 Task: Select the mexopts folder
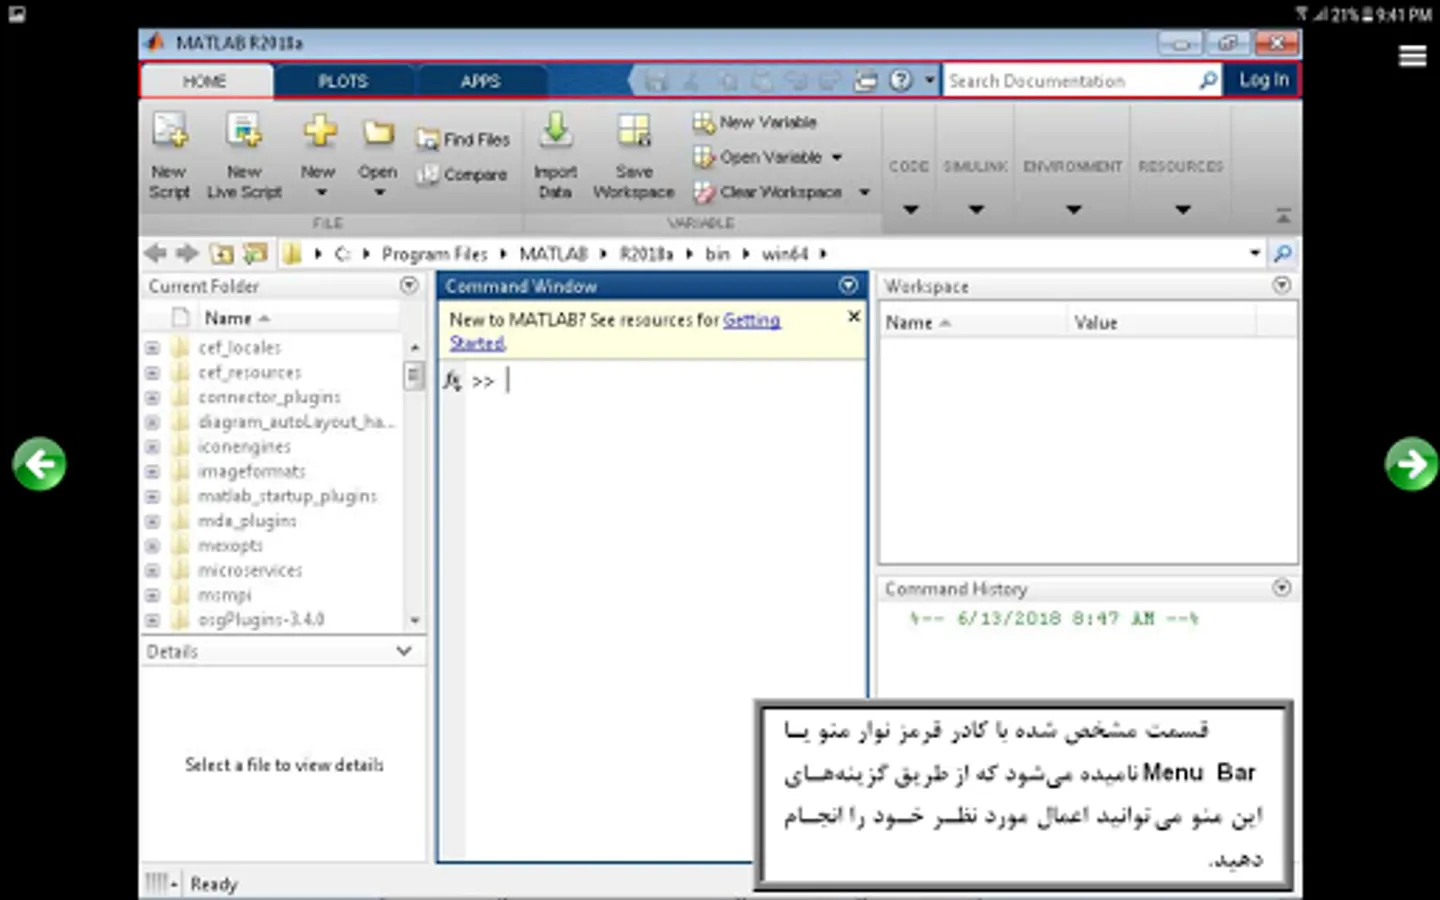coord(230,546)
